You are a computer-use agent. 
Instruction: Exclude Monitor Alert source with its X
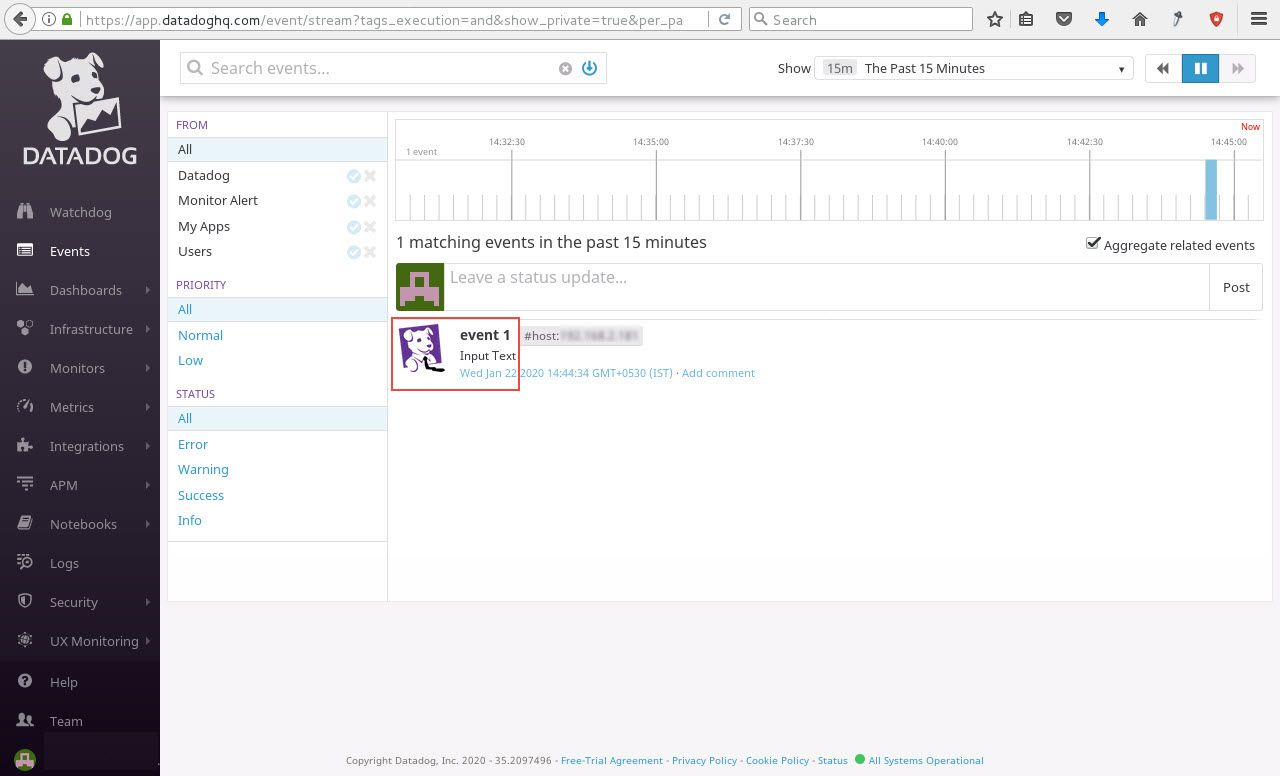point(370,201)
